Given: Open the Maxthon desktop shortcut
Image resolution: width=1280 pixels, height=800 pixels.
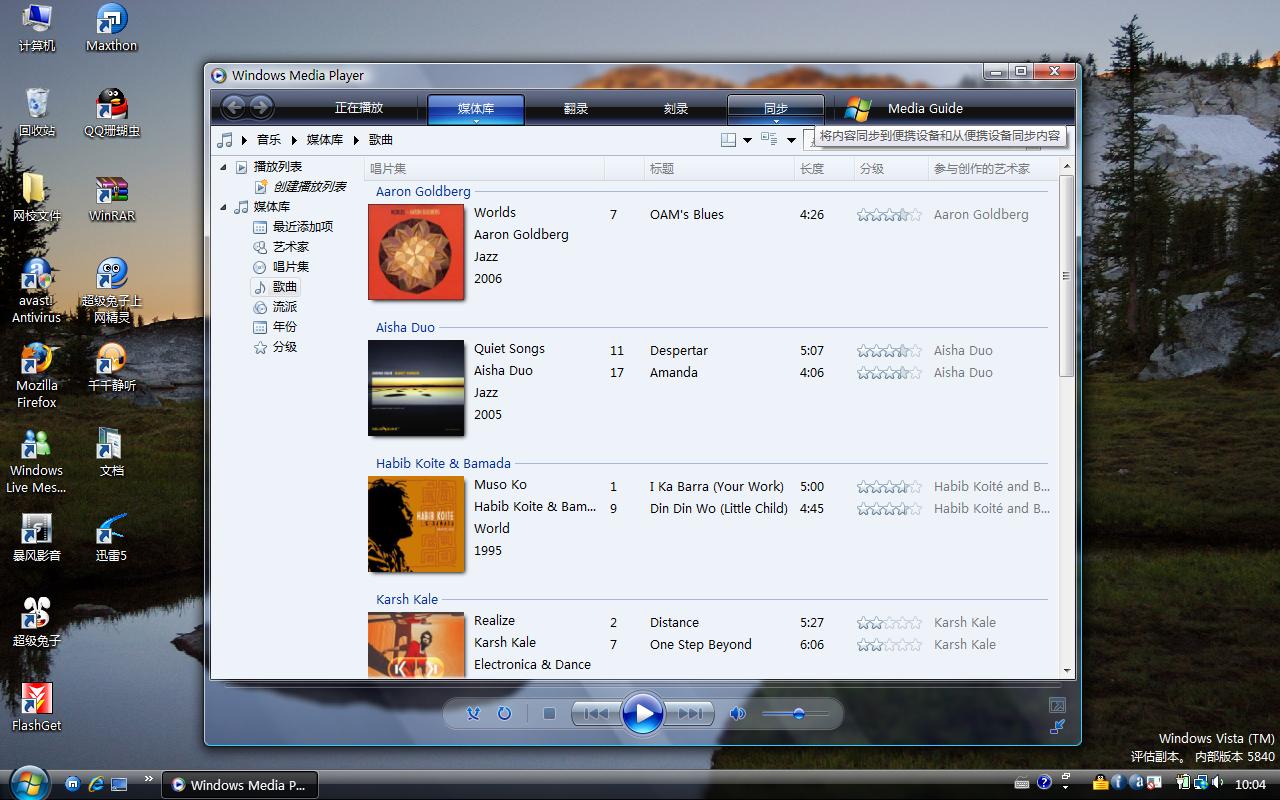Looking at the screenshot, I should click(111, 28).
